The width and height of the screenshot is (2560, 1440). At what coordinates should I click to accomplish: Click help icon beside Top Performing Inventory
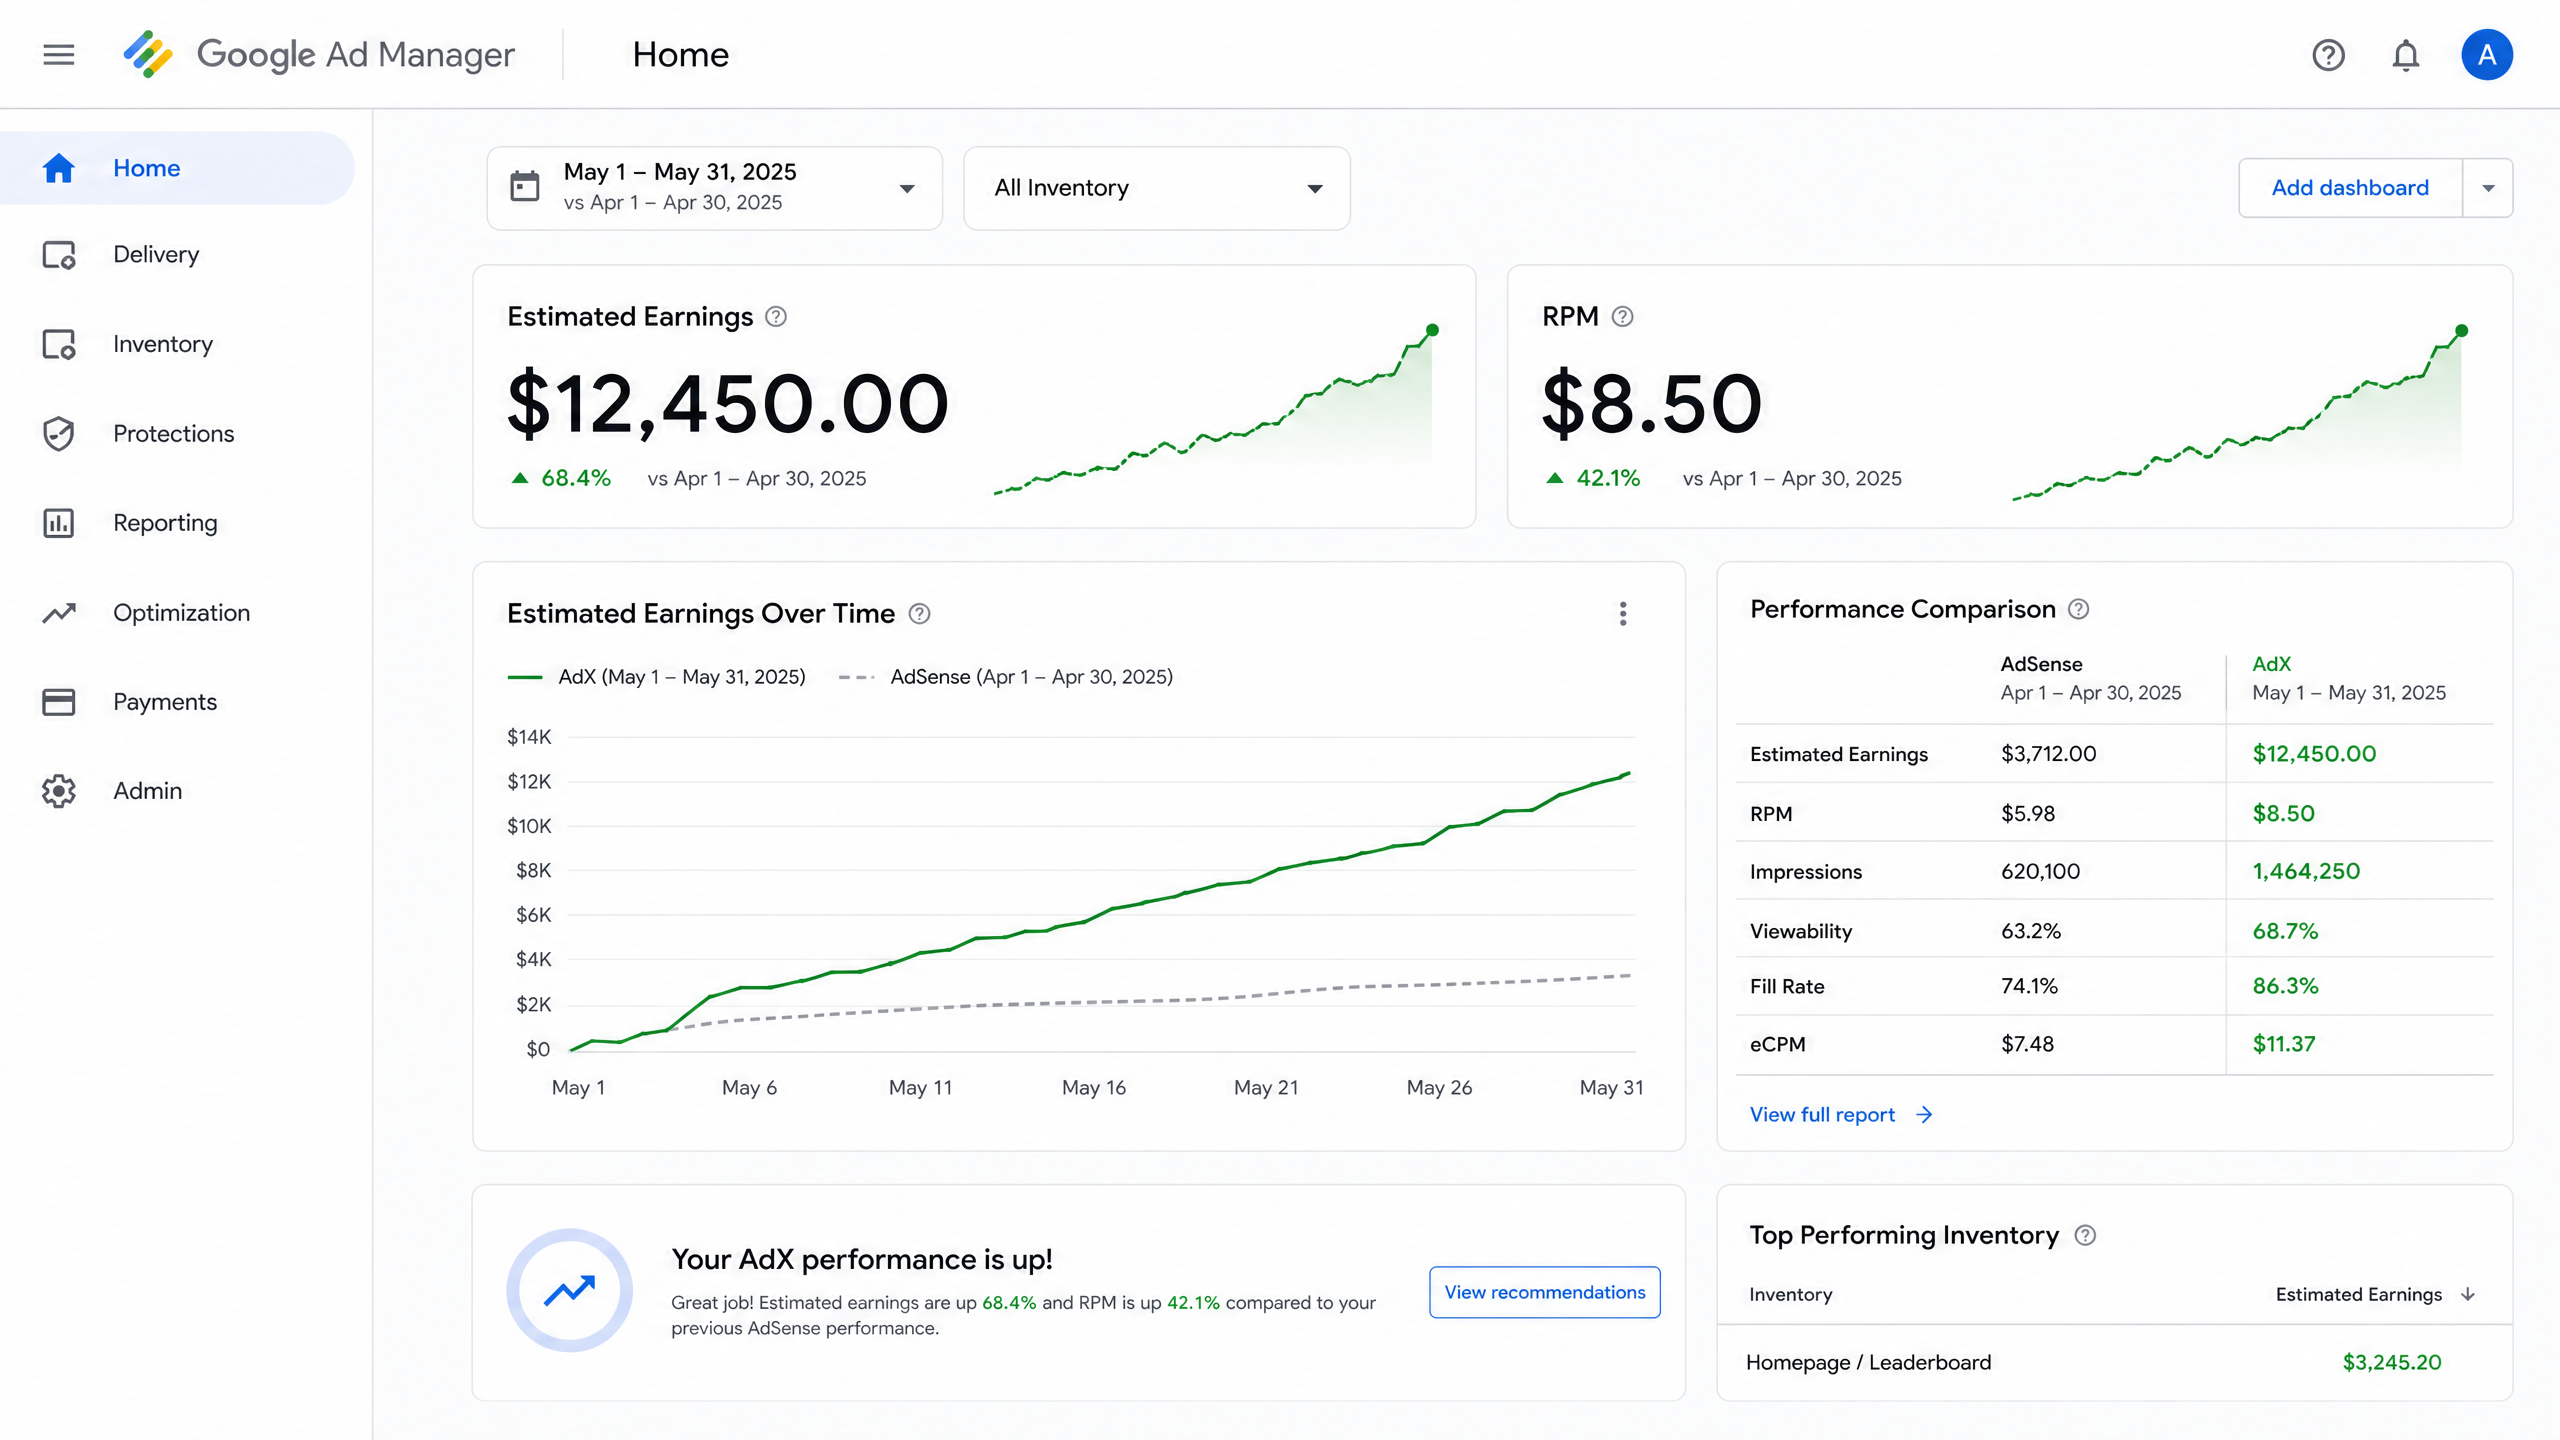point(2085,1235)
